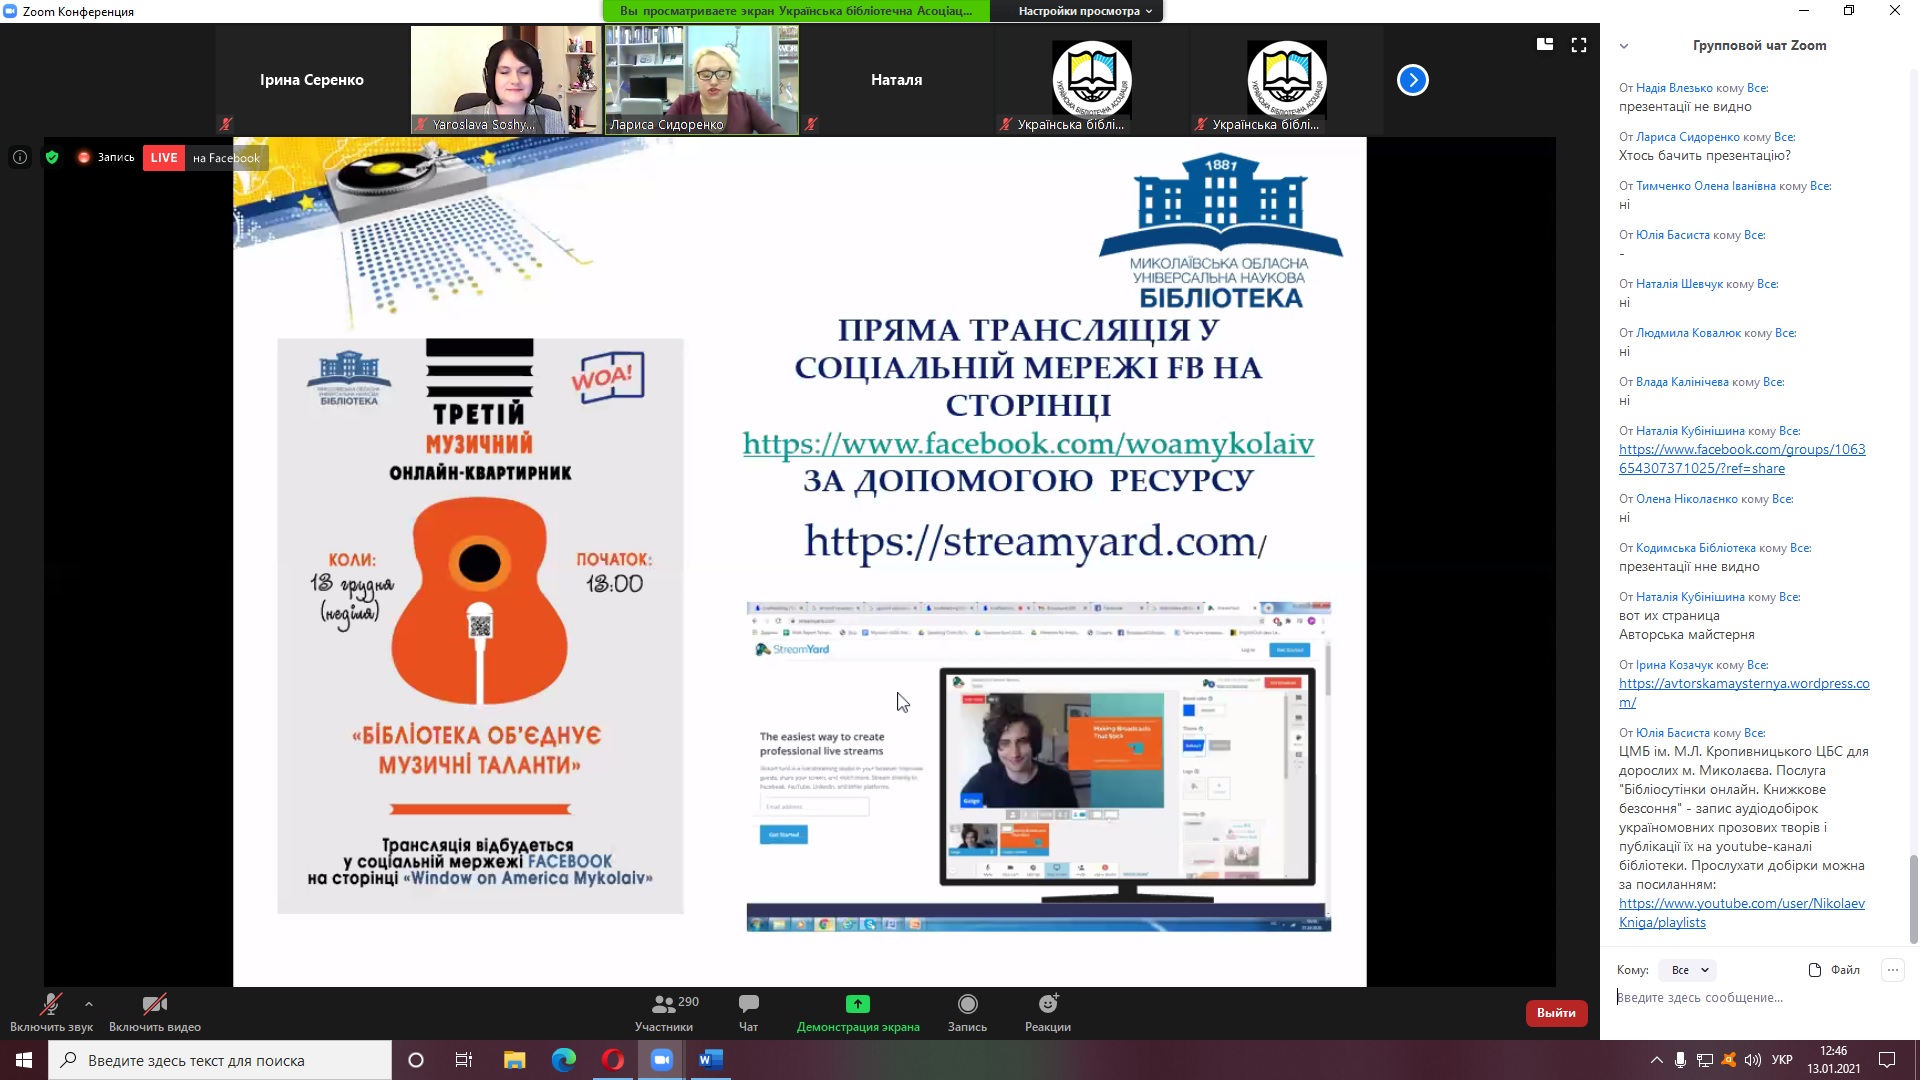Switch keyboard language УКР
This screenshot has height=1080, width=1920.
point(1782,1060)
